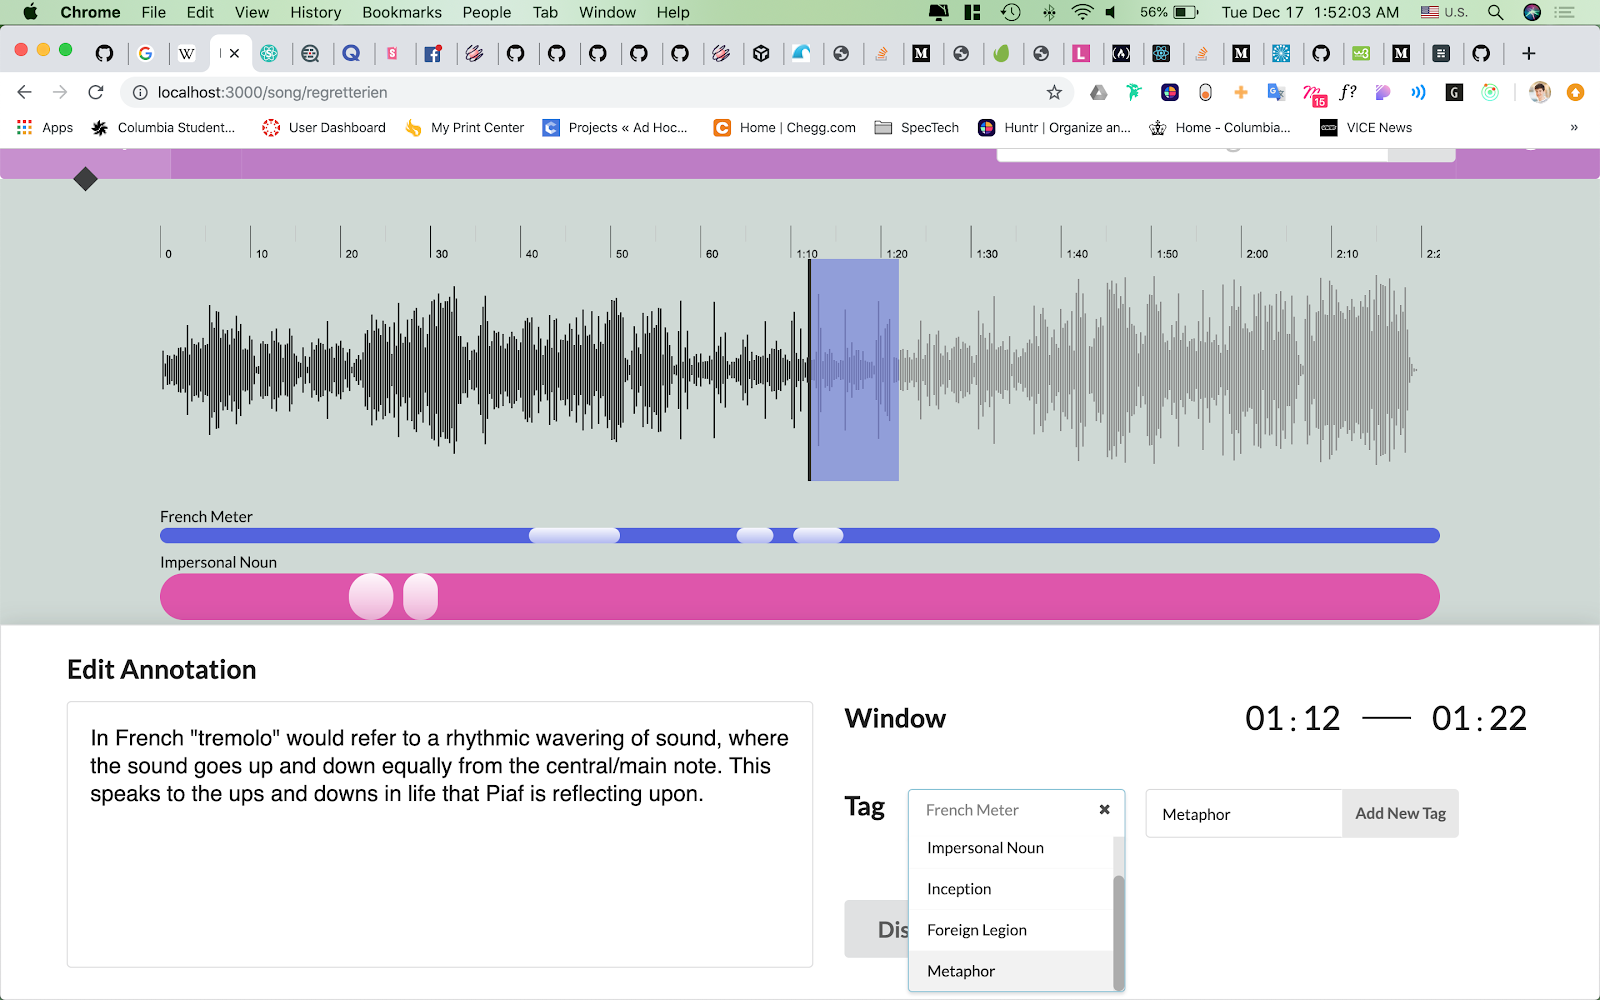Viewport: 1600px width, 1000px height.
Task: Open the Bookmarks menu
Action: tap(402, 12)
